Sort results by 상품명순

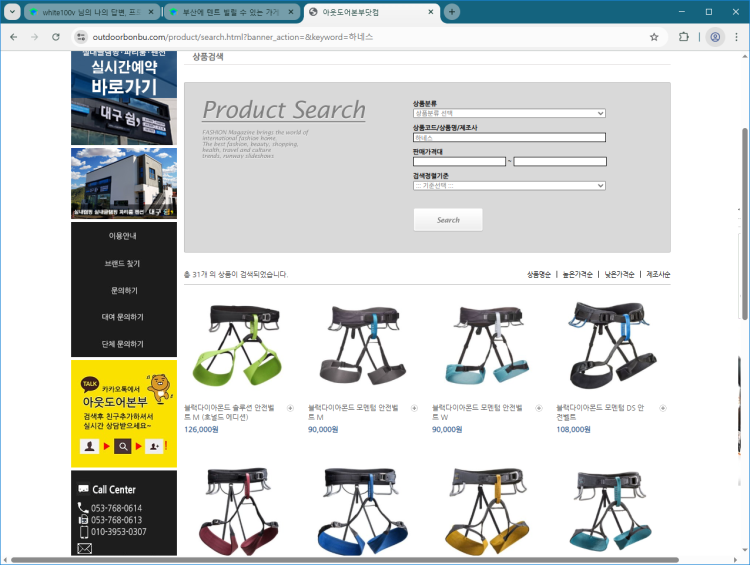pos(539,275)
